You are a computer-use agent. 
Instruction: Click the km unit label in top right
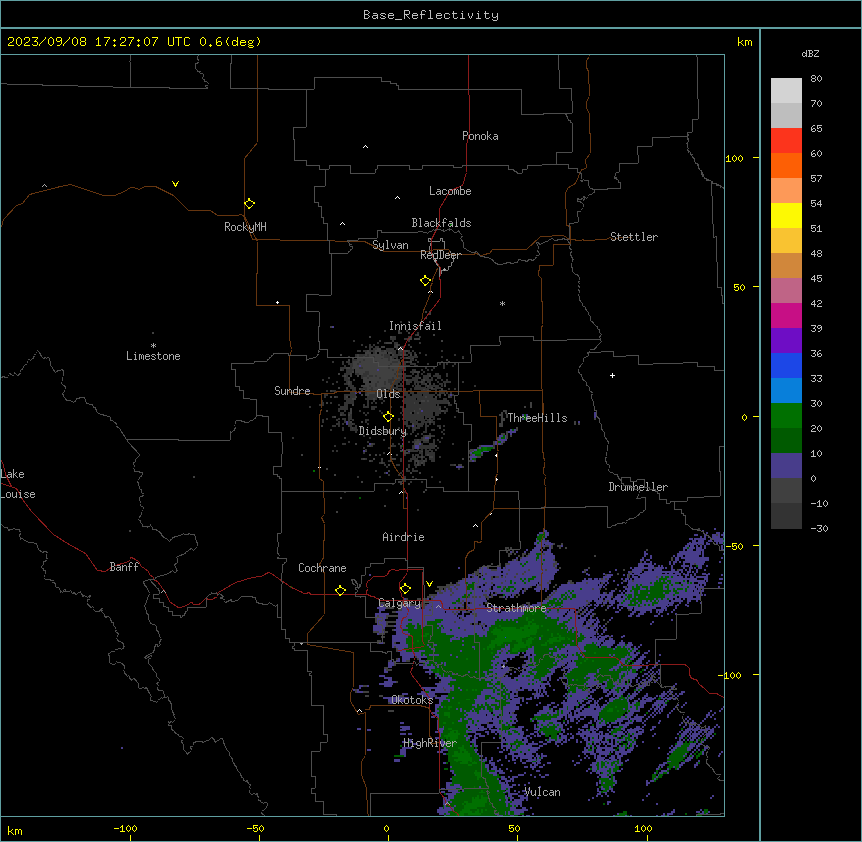pyautogui.click(x=745, y=42)
